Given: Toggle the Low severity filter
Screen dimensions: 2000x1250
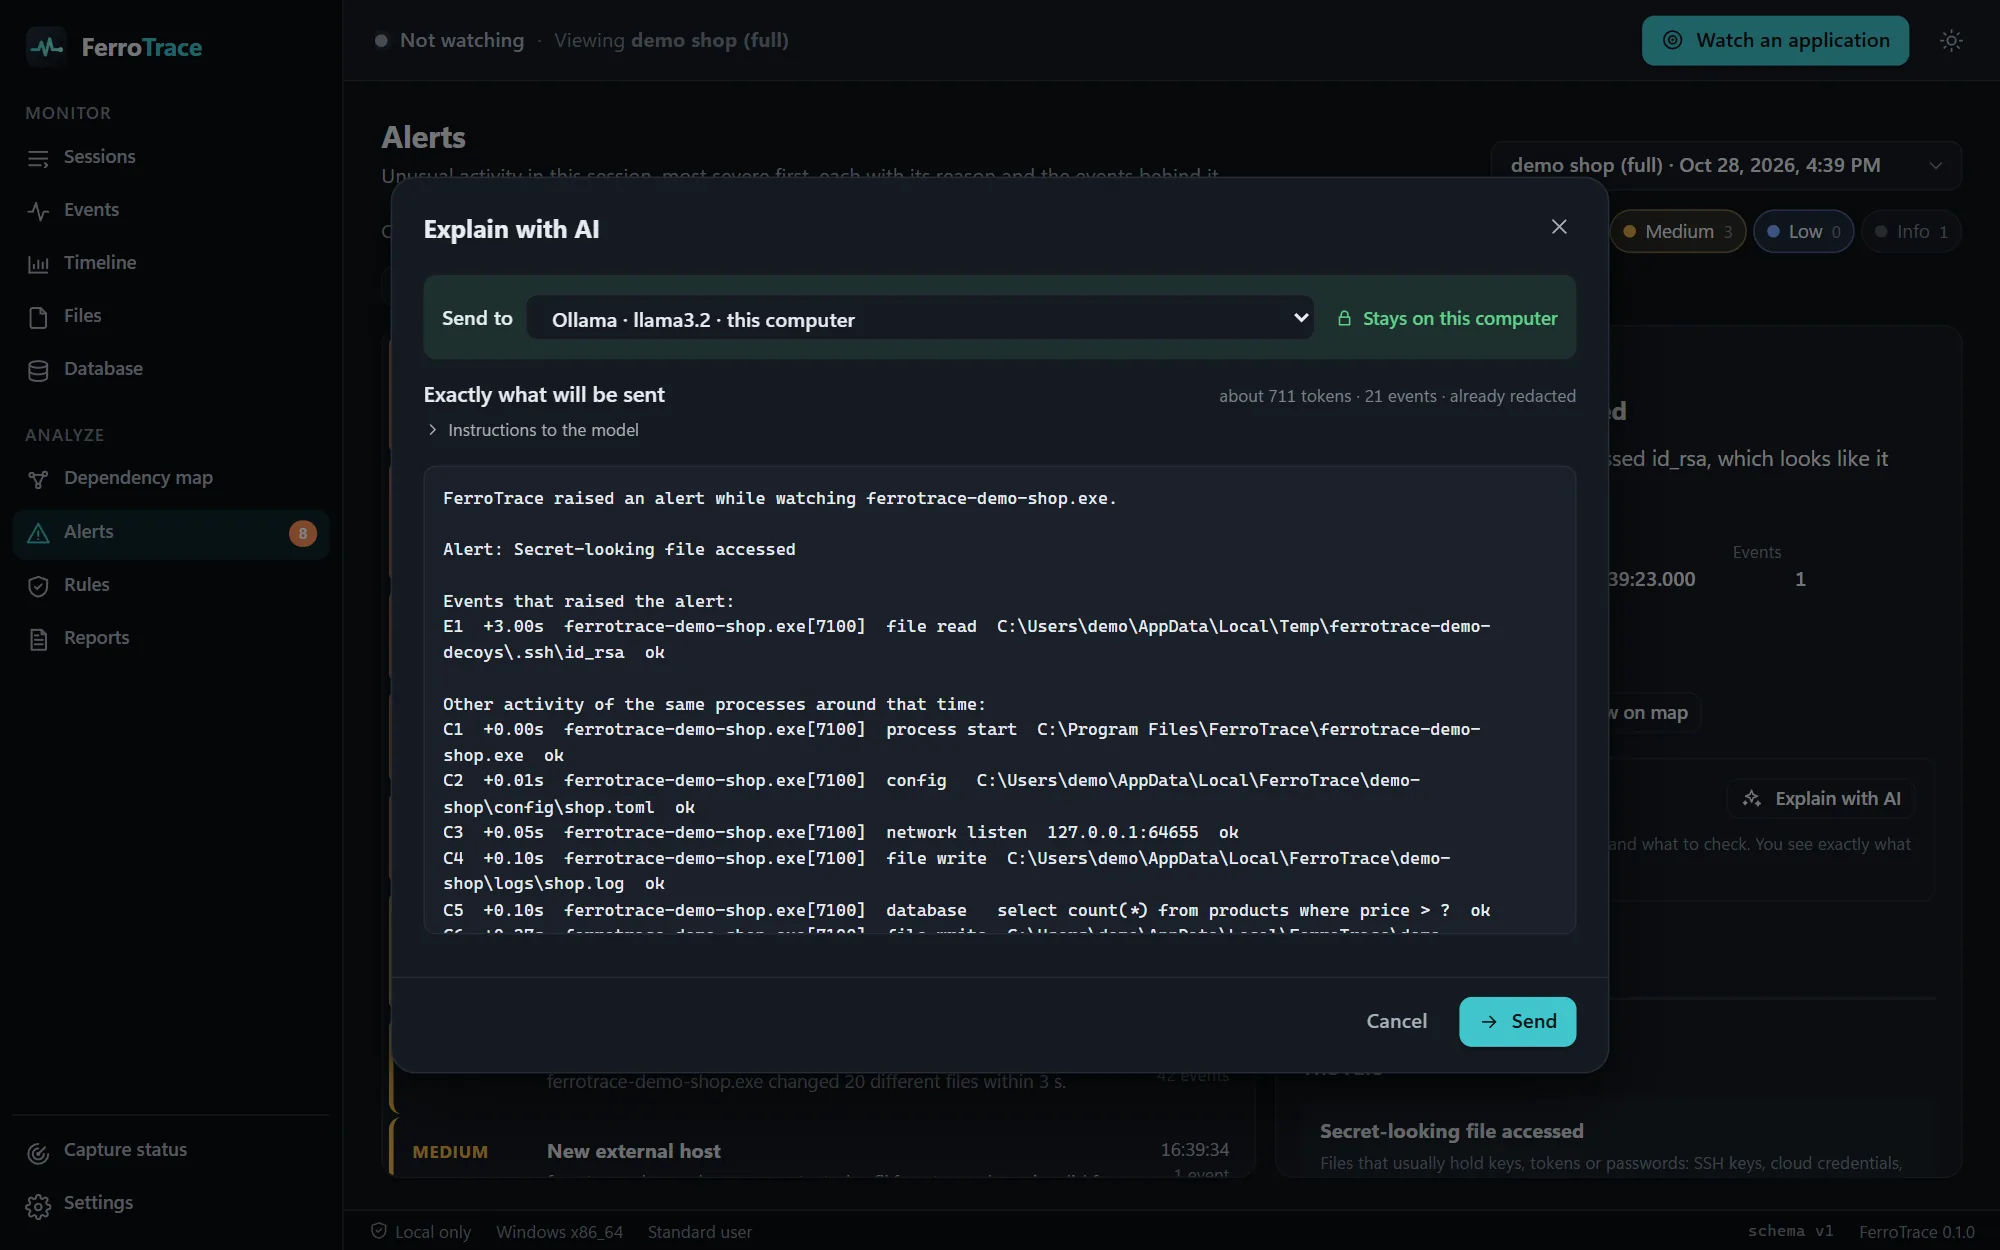Looking at the screenshot, I should pos(1803,231).
